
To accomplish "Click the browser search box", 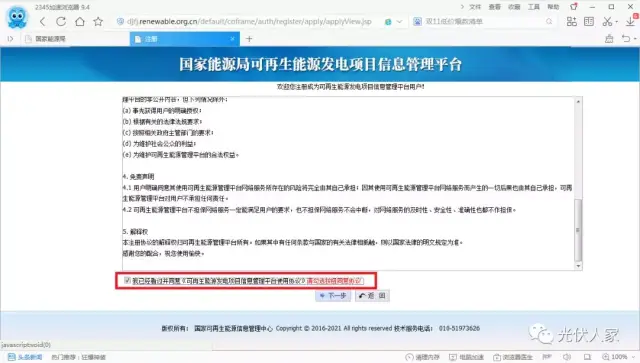I will [x=484, y=22].
